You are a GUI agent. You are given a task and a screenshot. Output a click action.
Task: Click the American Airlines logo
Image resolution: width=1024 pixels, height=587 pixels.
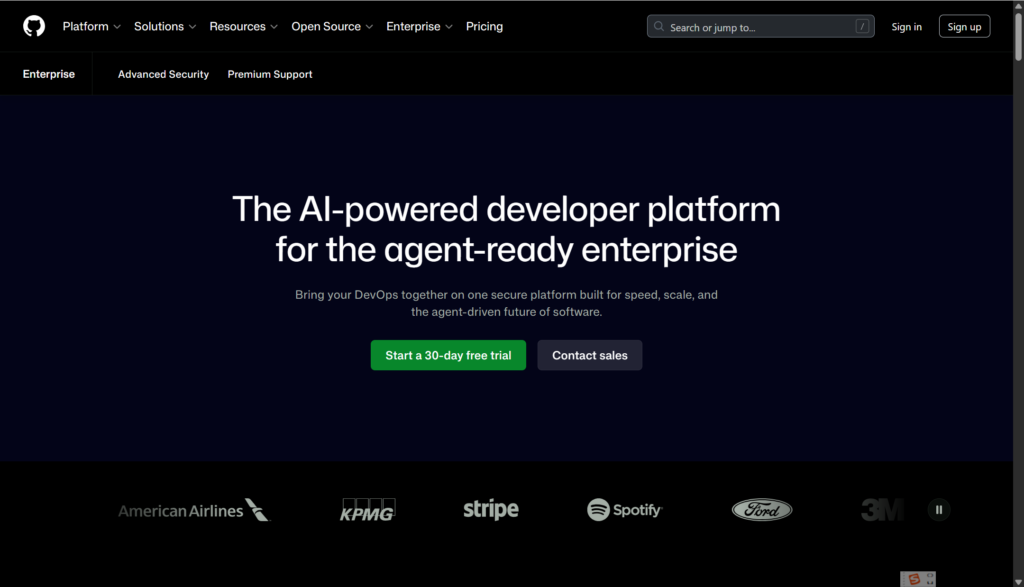coord(194,510)
